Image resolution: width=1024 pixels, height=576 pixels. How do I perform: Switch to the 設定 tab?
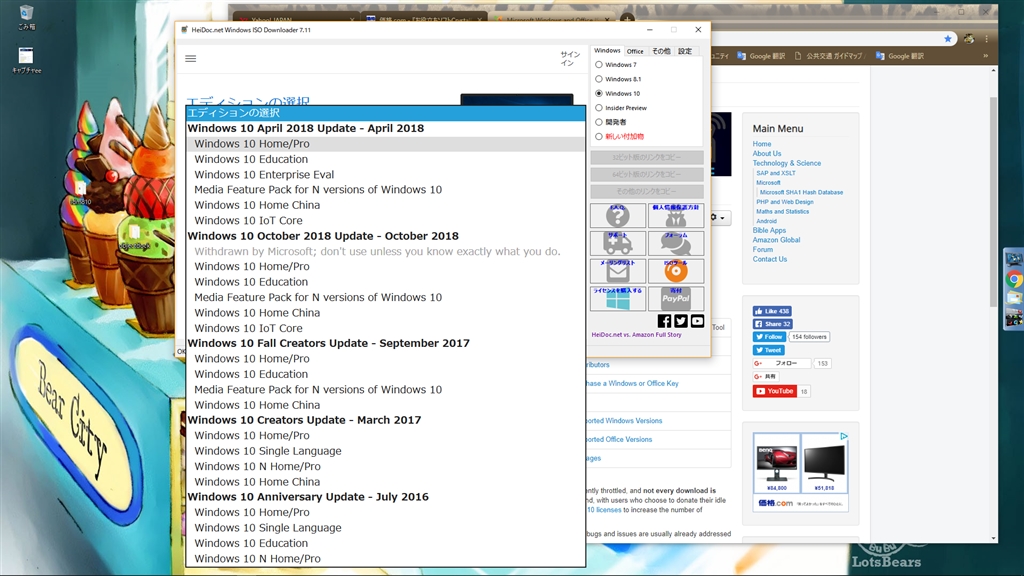(x=684, y=52)
